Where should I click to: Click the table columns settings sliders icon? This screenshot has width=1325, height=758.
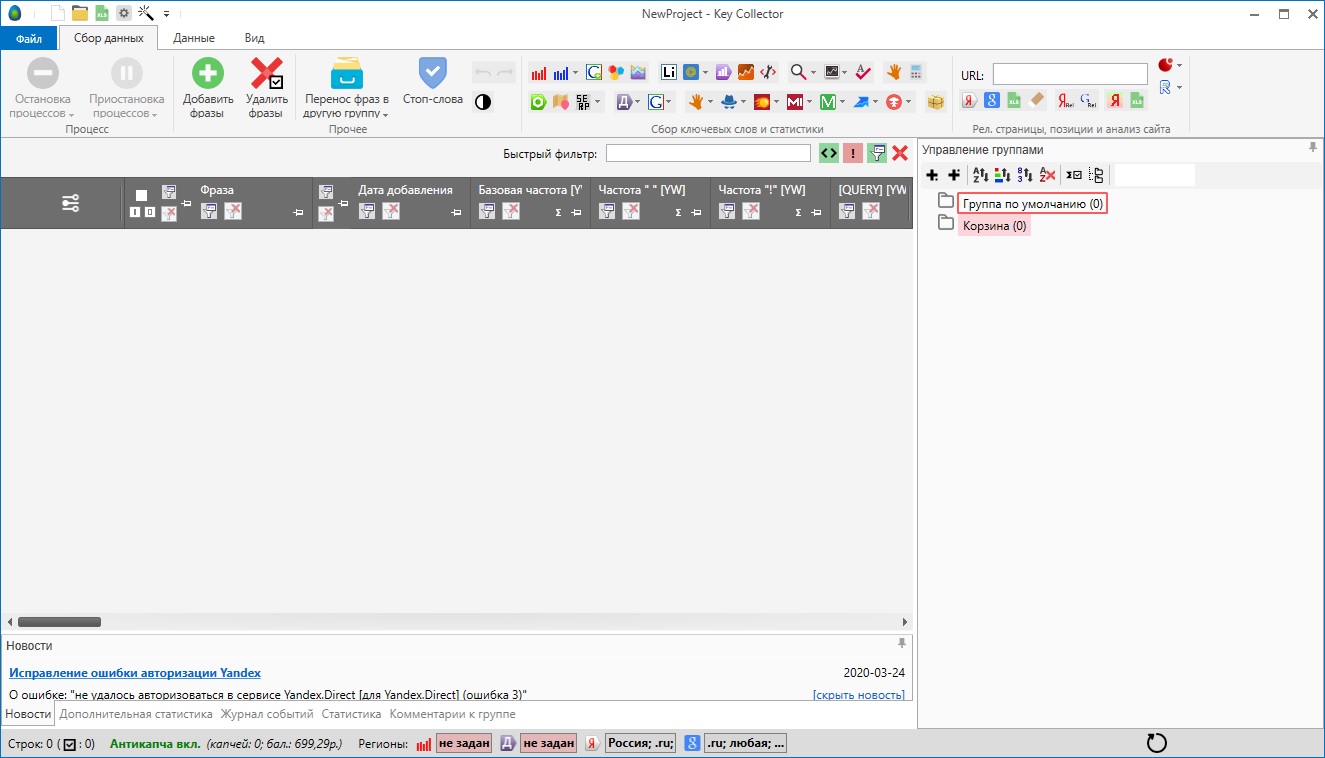pyautogui.click(x=70, y=203)
